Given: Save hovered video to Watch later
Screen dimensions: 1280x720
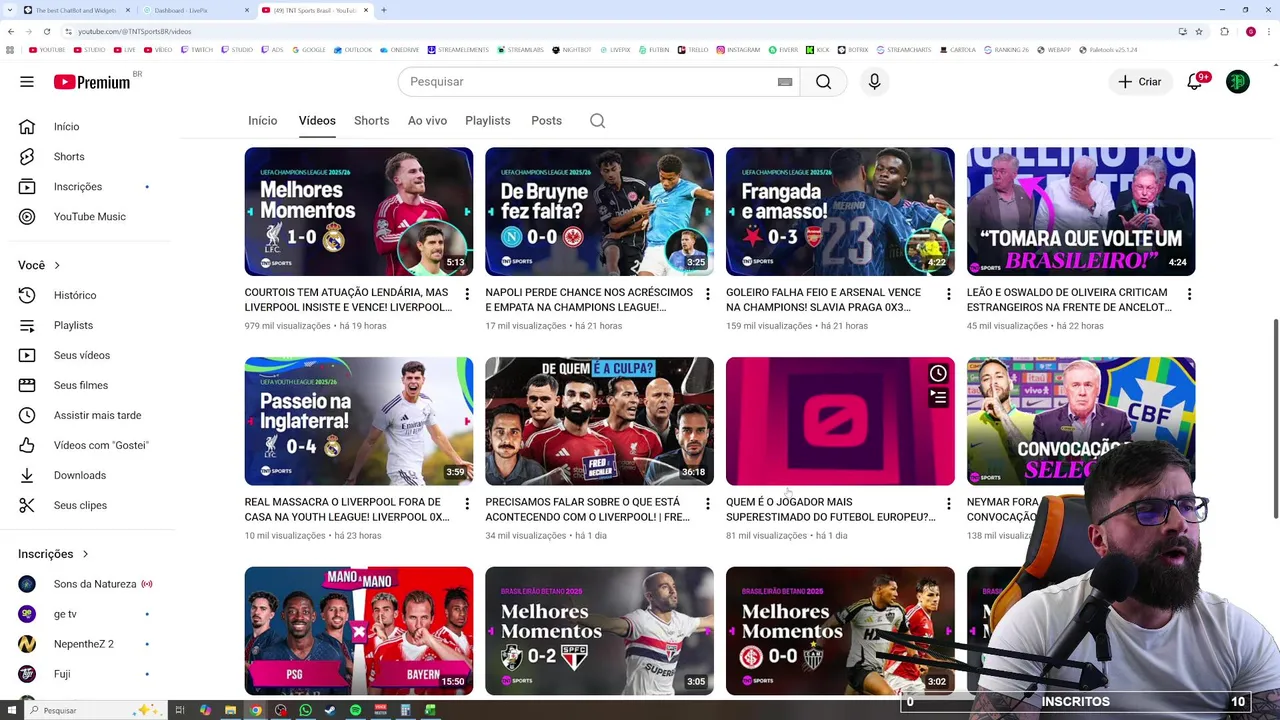Looking at the screenshot, I should click(x=938, y=374).
